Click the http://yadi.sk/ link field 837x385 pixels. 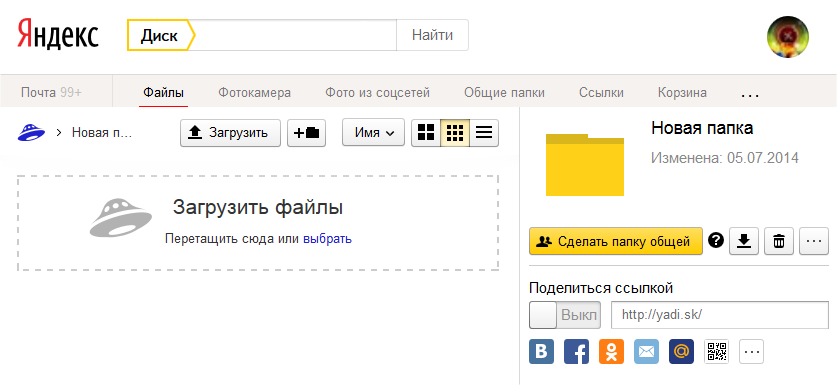pos(720,315)
